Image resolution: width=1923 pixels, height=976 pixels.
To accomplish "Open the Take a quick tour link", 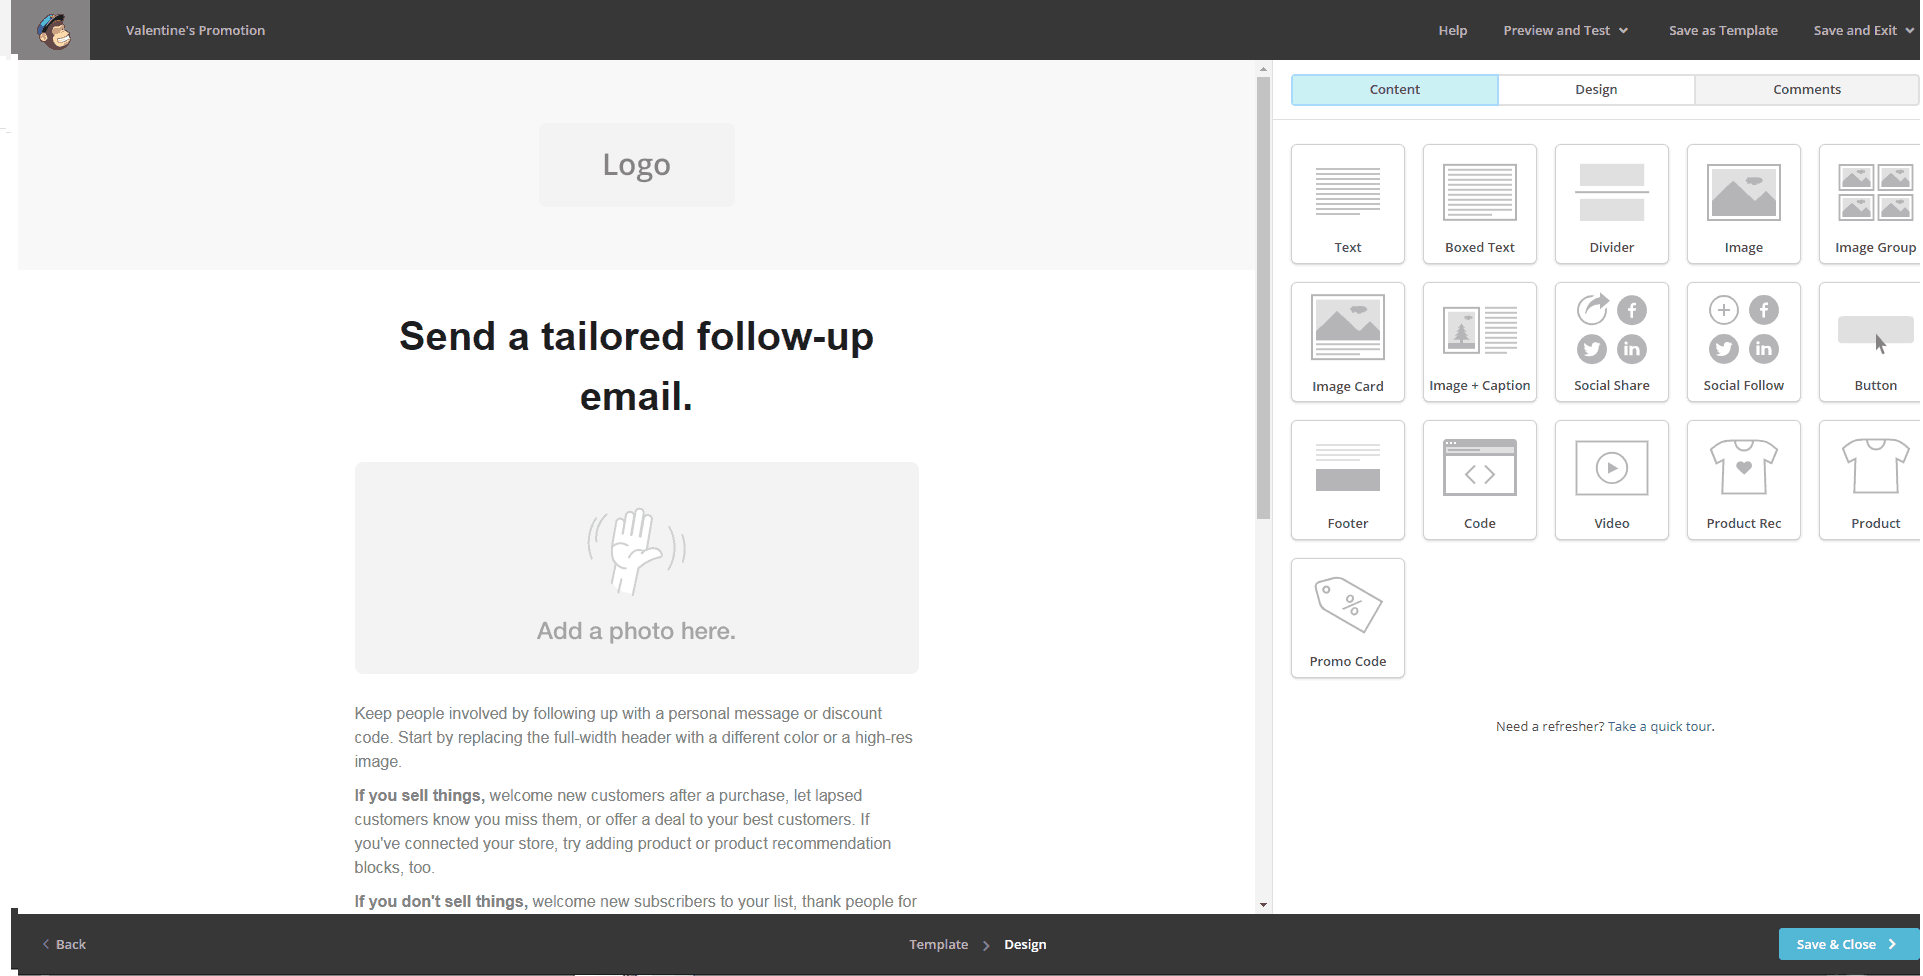I will pyautogui.click(x=1660, y=726).
